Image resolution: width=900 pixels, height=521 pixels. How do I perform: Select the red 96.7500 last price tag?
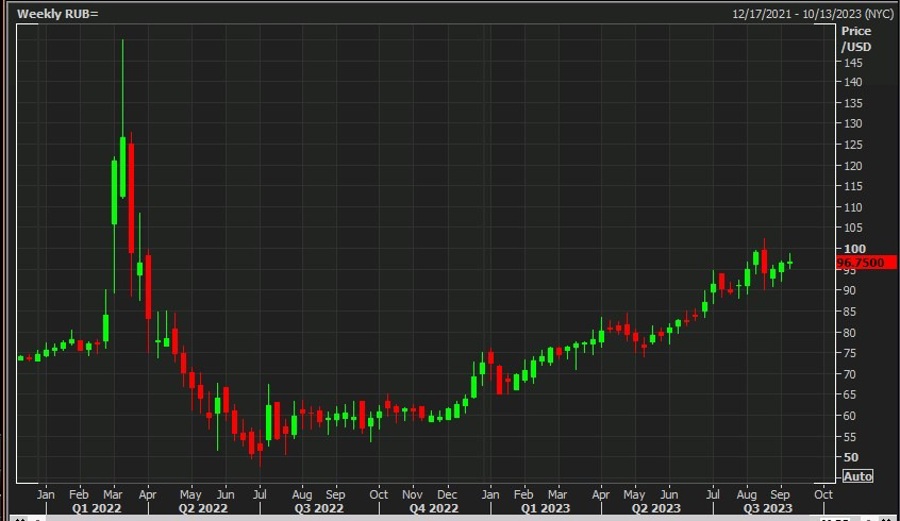pos(867,263)
